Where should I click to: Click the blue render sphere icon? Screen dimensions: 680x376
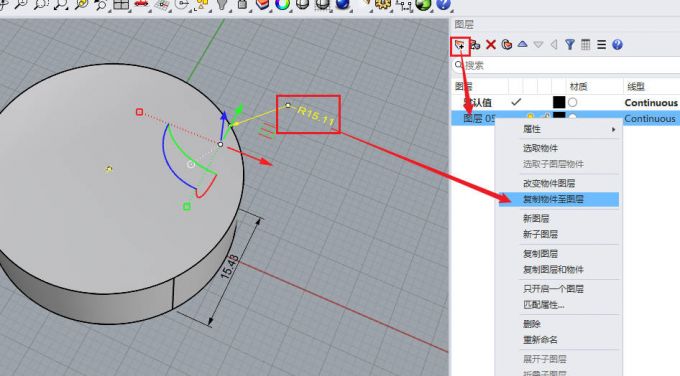click(x=343, y=4)
